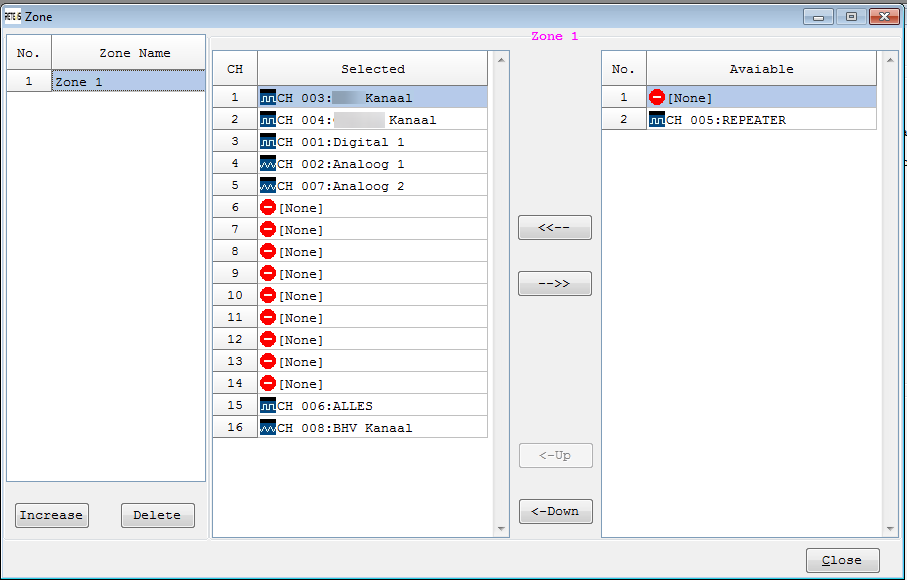Click analog icon beside CH 007:Analoog 2
The width and height of the screenshot is (907, 580).
[268, 186]
